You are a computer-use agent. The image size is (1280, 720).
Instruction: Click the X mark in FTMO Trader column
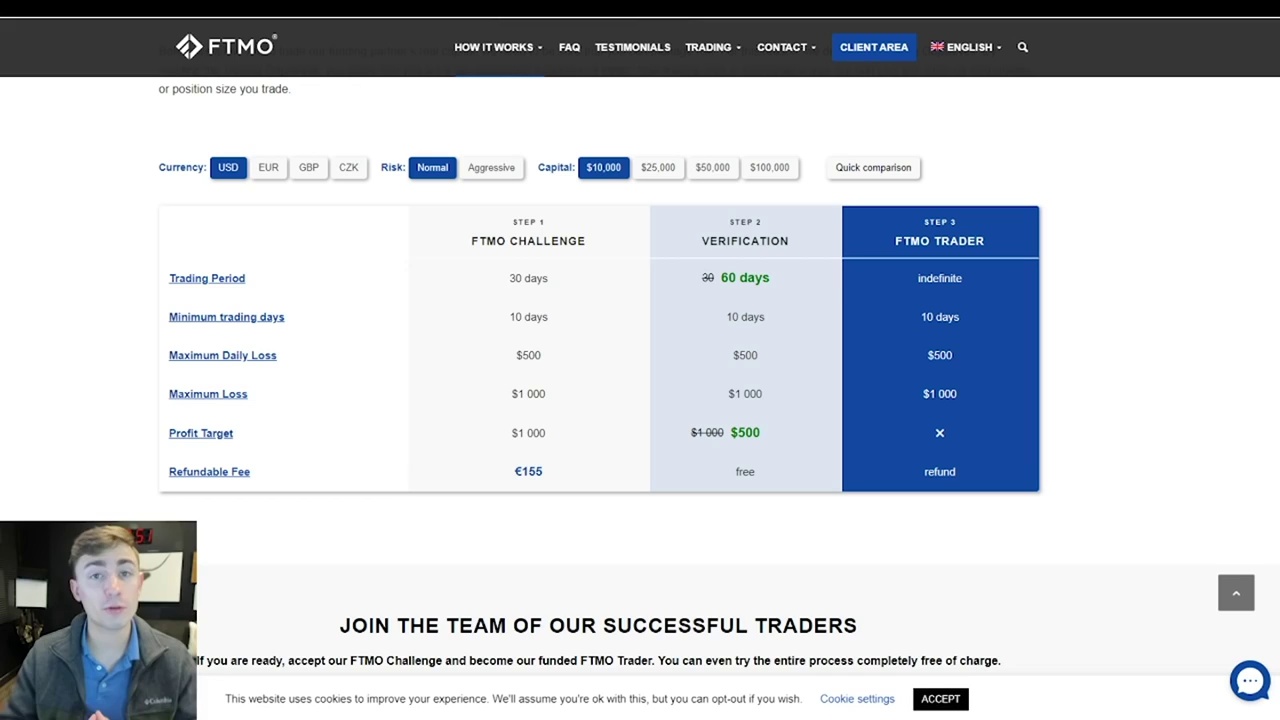[x=940, y=433]
